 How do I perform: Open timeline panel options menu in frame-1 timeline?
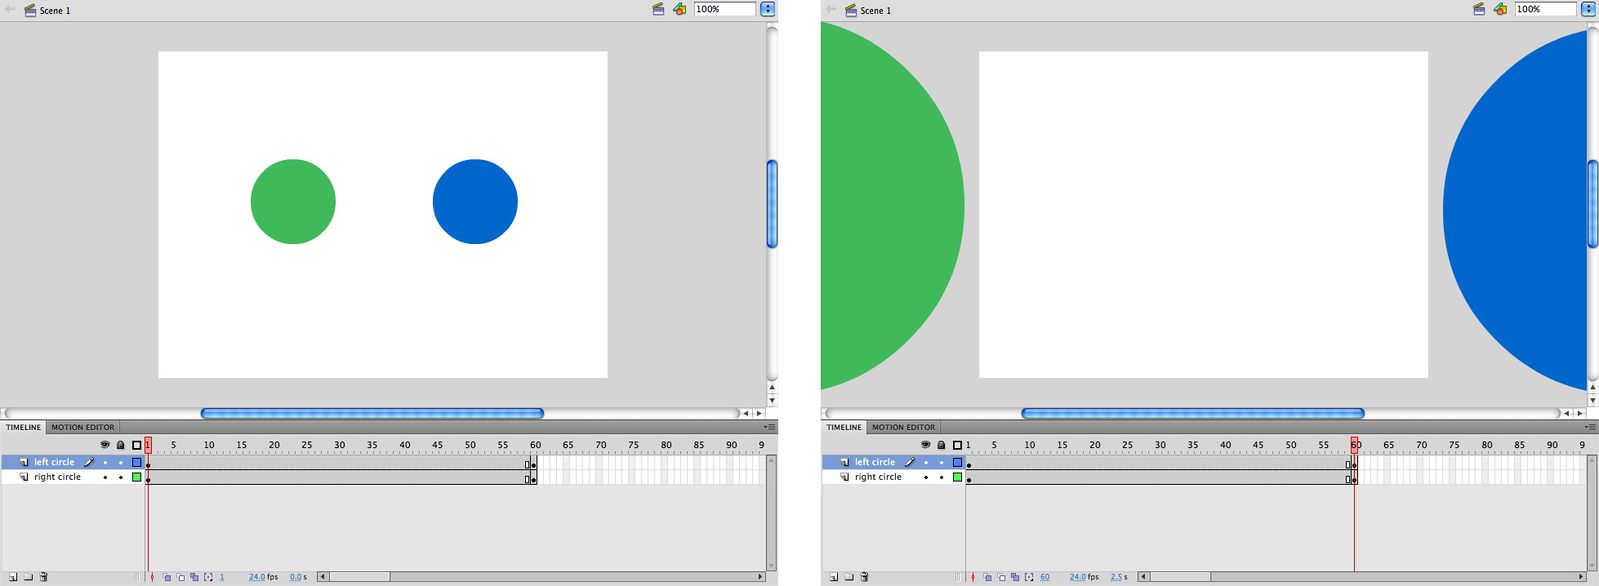[x=769, y=427]
